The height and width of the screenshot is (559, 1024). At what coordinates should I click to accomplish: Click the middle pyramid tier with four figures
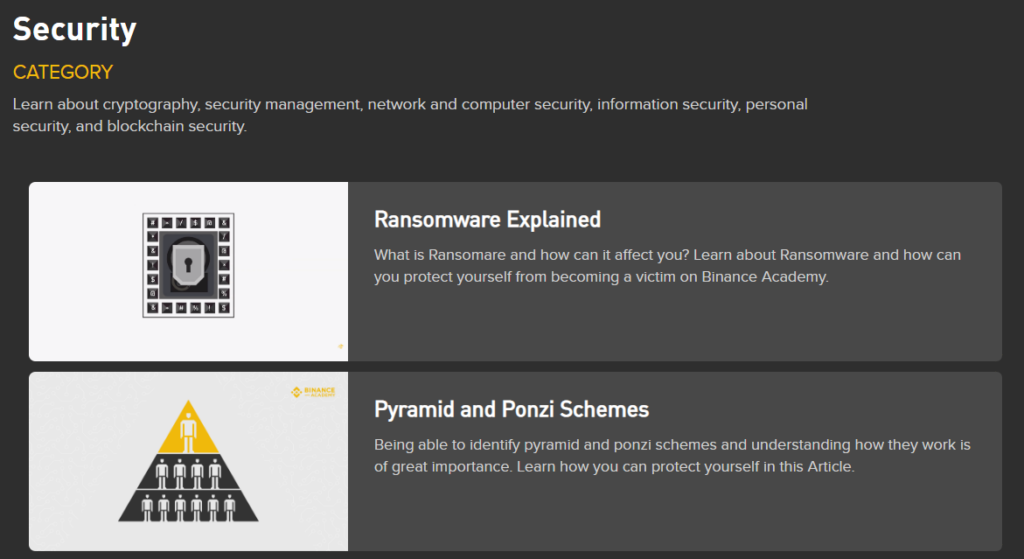point(188,473)
